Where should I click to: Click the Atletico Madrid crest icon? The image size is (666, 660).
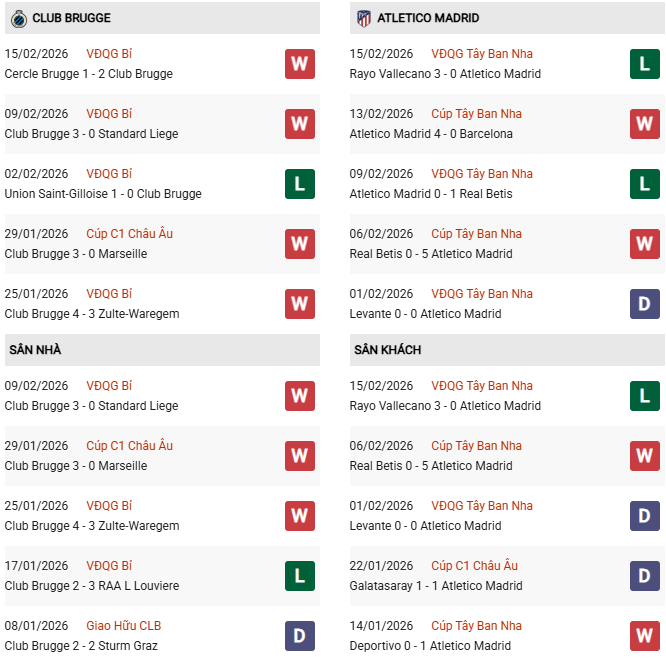pyautogui.click(x=364, y=18)
